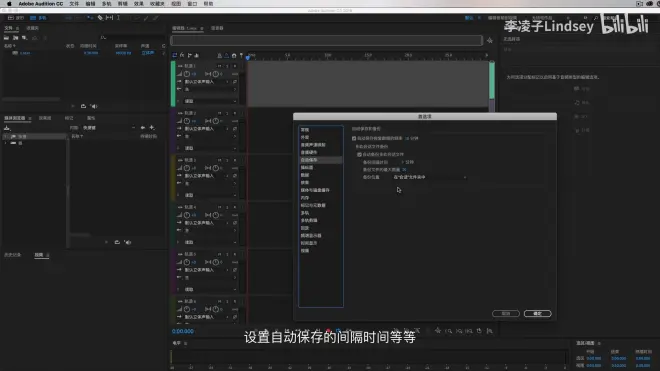Viewport: 660px width, 371px height.
Task: Adjust Track 1 pan knob
Action: pos(216,74)
